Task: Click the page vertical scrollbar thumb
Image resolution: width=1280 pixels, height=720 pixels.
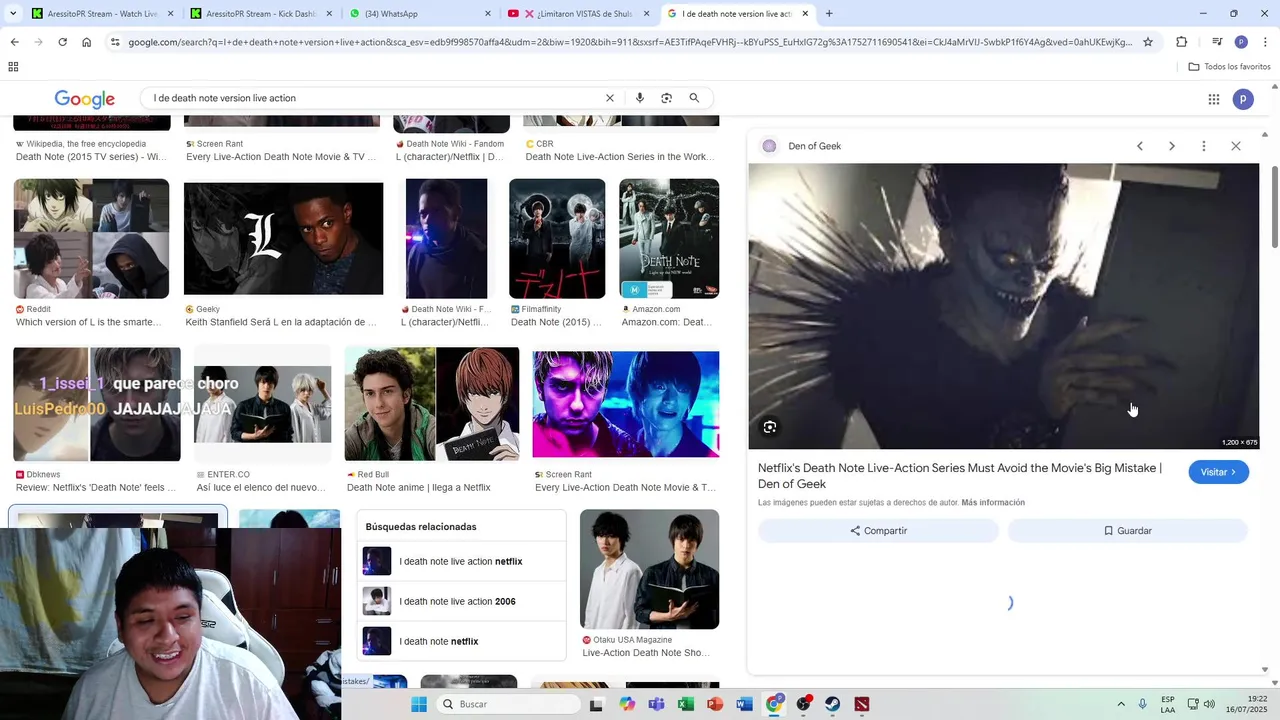Action: click(1274, 208)
